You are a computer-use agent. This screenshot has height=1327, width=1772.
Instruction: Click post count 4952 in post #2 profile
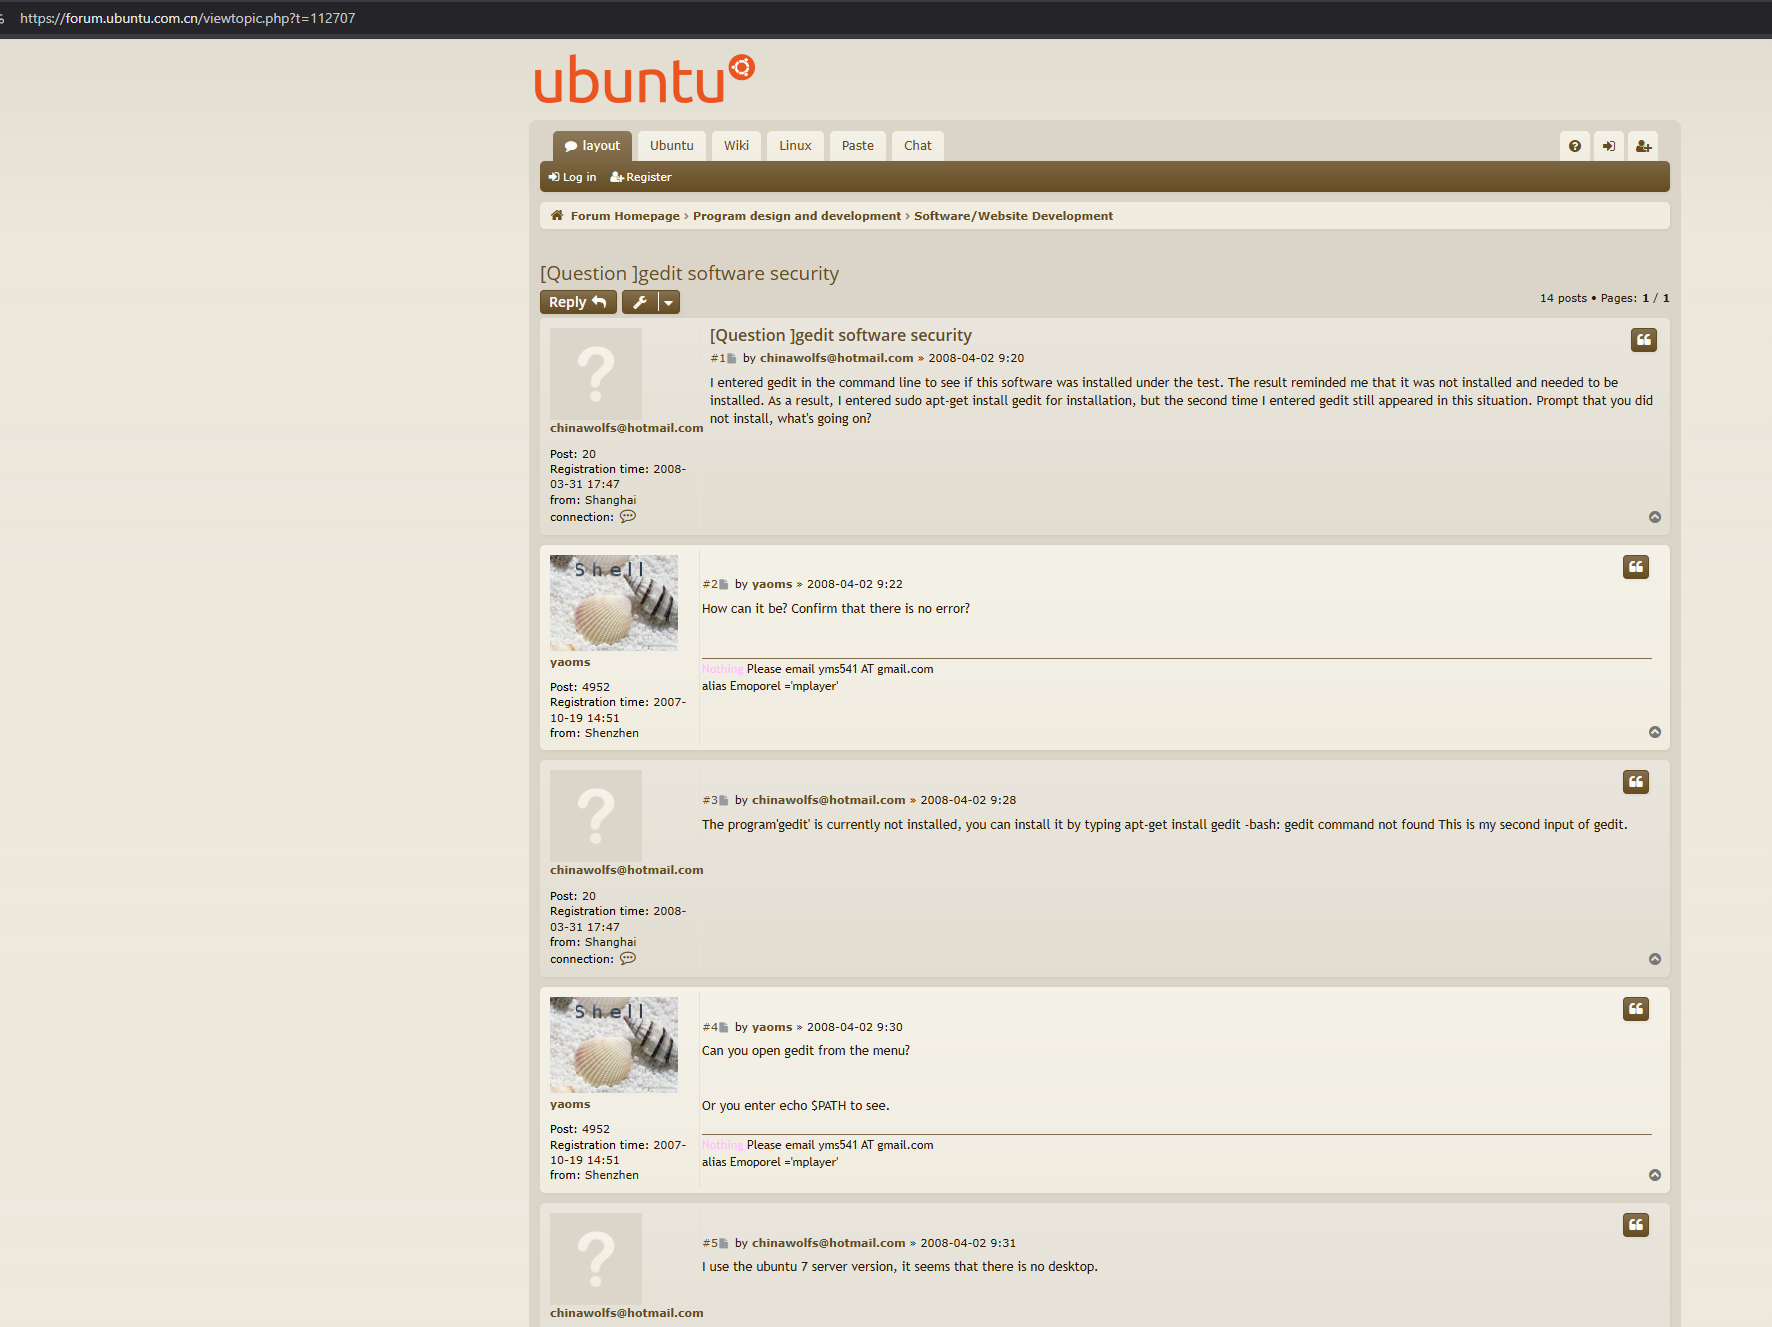tap(596, 687)
